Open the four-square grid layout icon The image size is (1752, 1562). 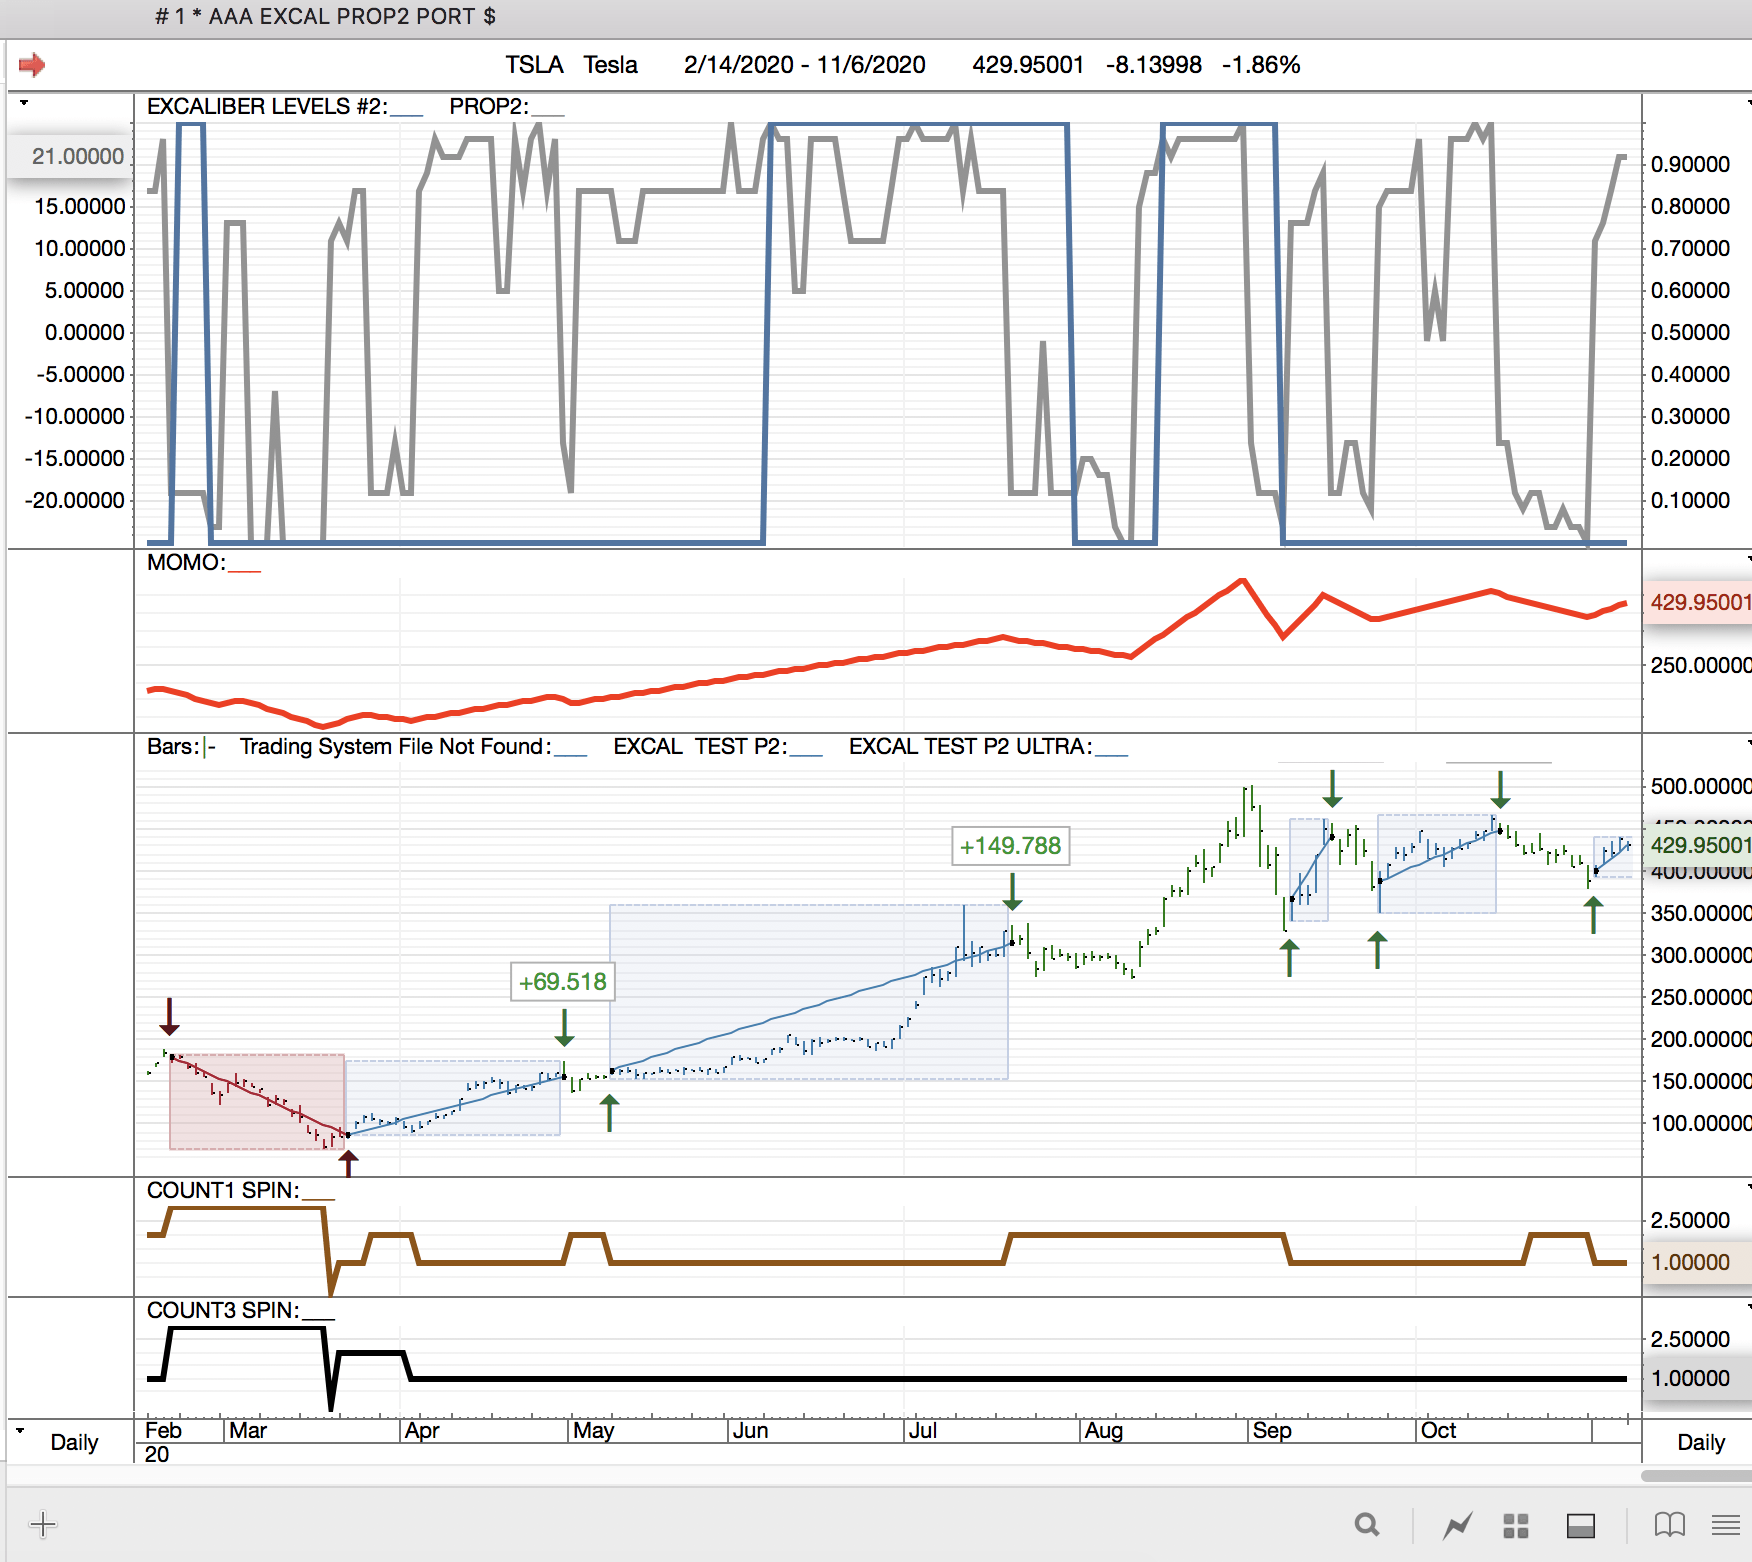(1516, 1525)
